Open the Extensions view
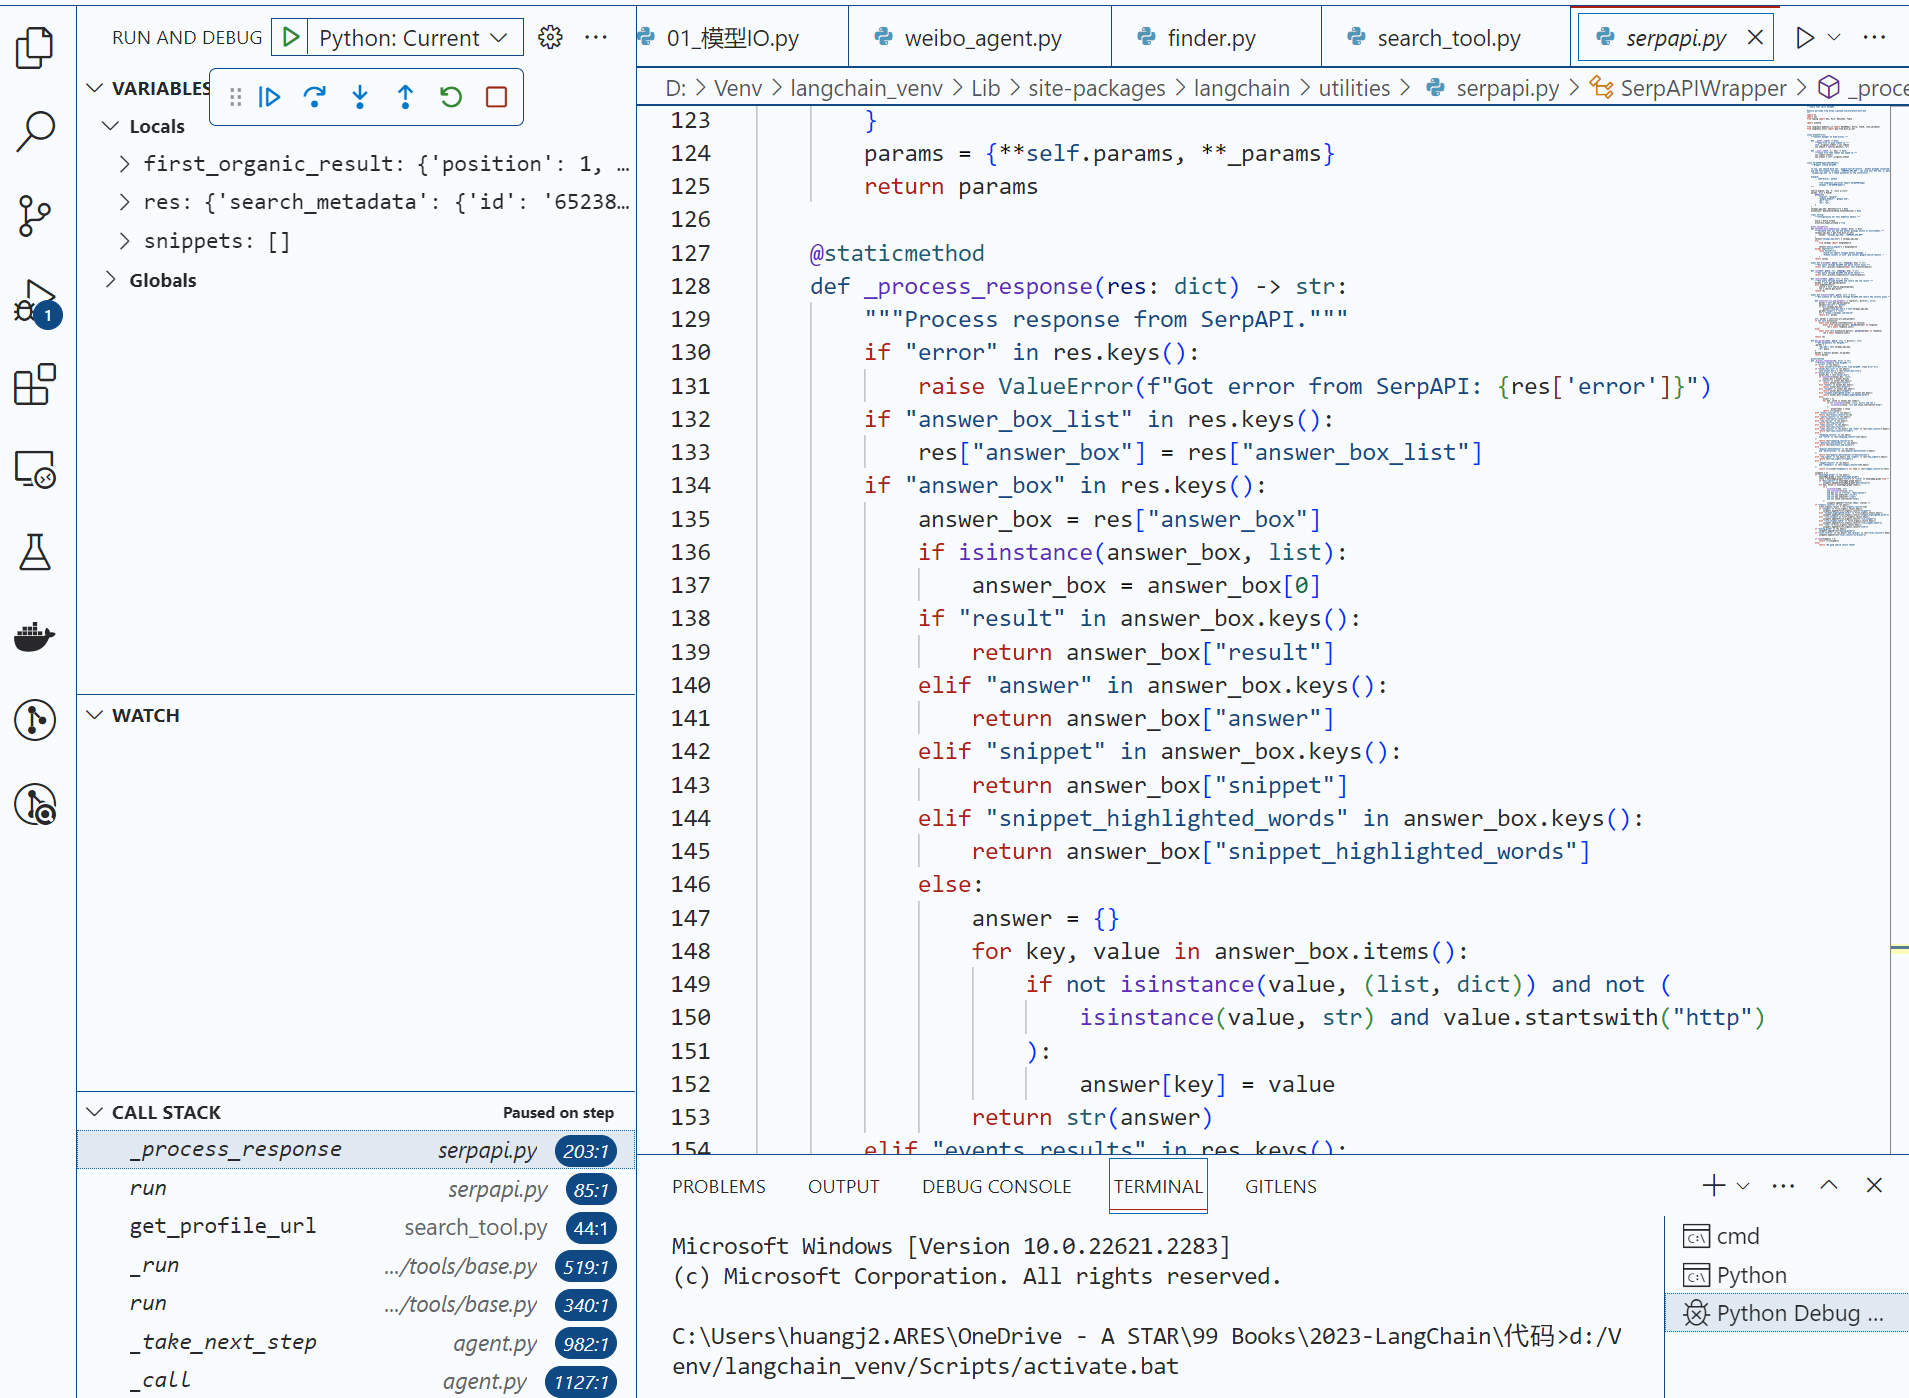Viewport: 1909px width, 1398px height. point(35,384)
